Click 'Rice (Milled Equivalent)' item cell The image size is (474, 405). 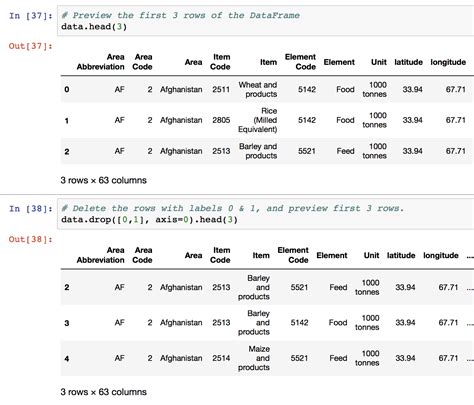click(x=258, y=120)
